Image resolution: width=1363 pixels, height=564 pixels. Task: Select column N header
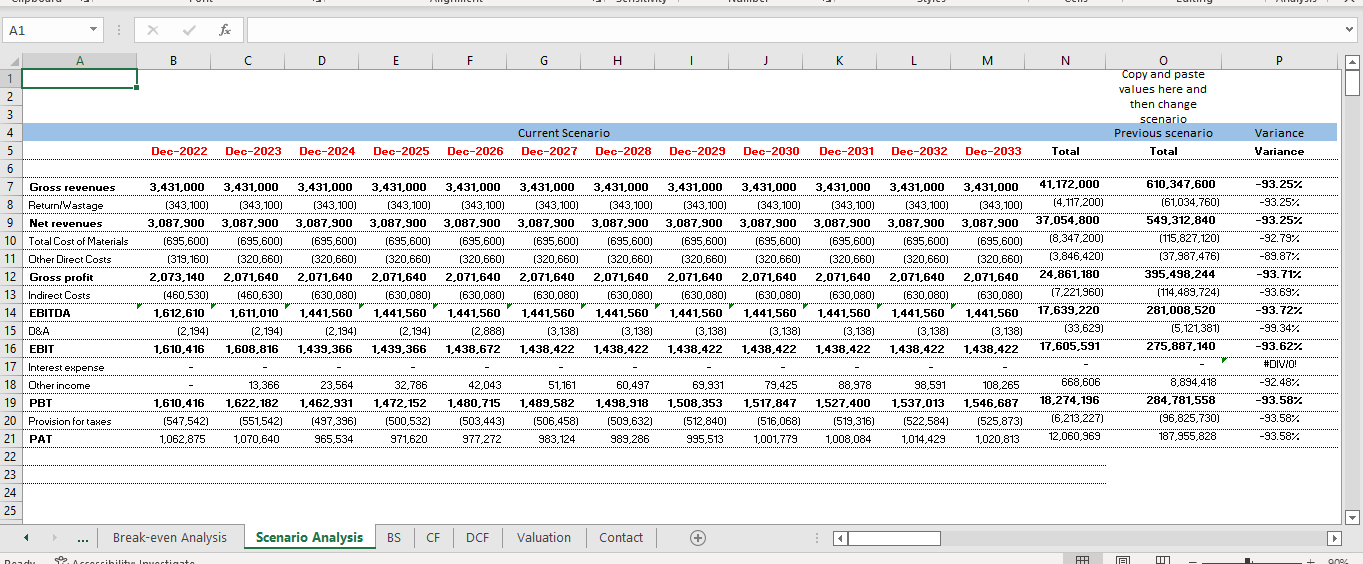point(1065,60)
